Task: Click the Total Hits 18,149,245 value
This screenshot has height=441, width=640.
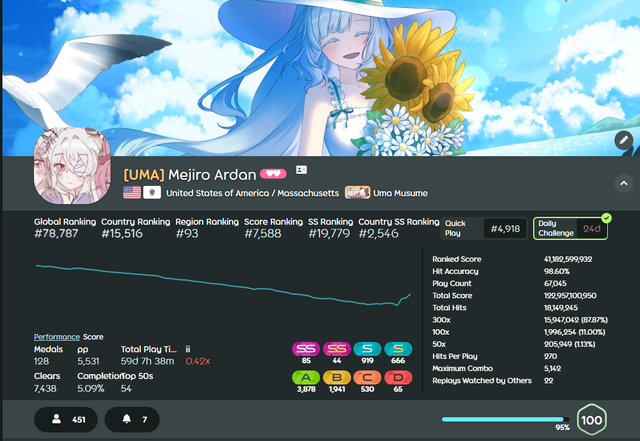Action: click(560, 308)
